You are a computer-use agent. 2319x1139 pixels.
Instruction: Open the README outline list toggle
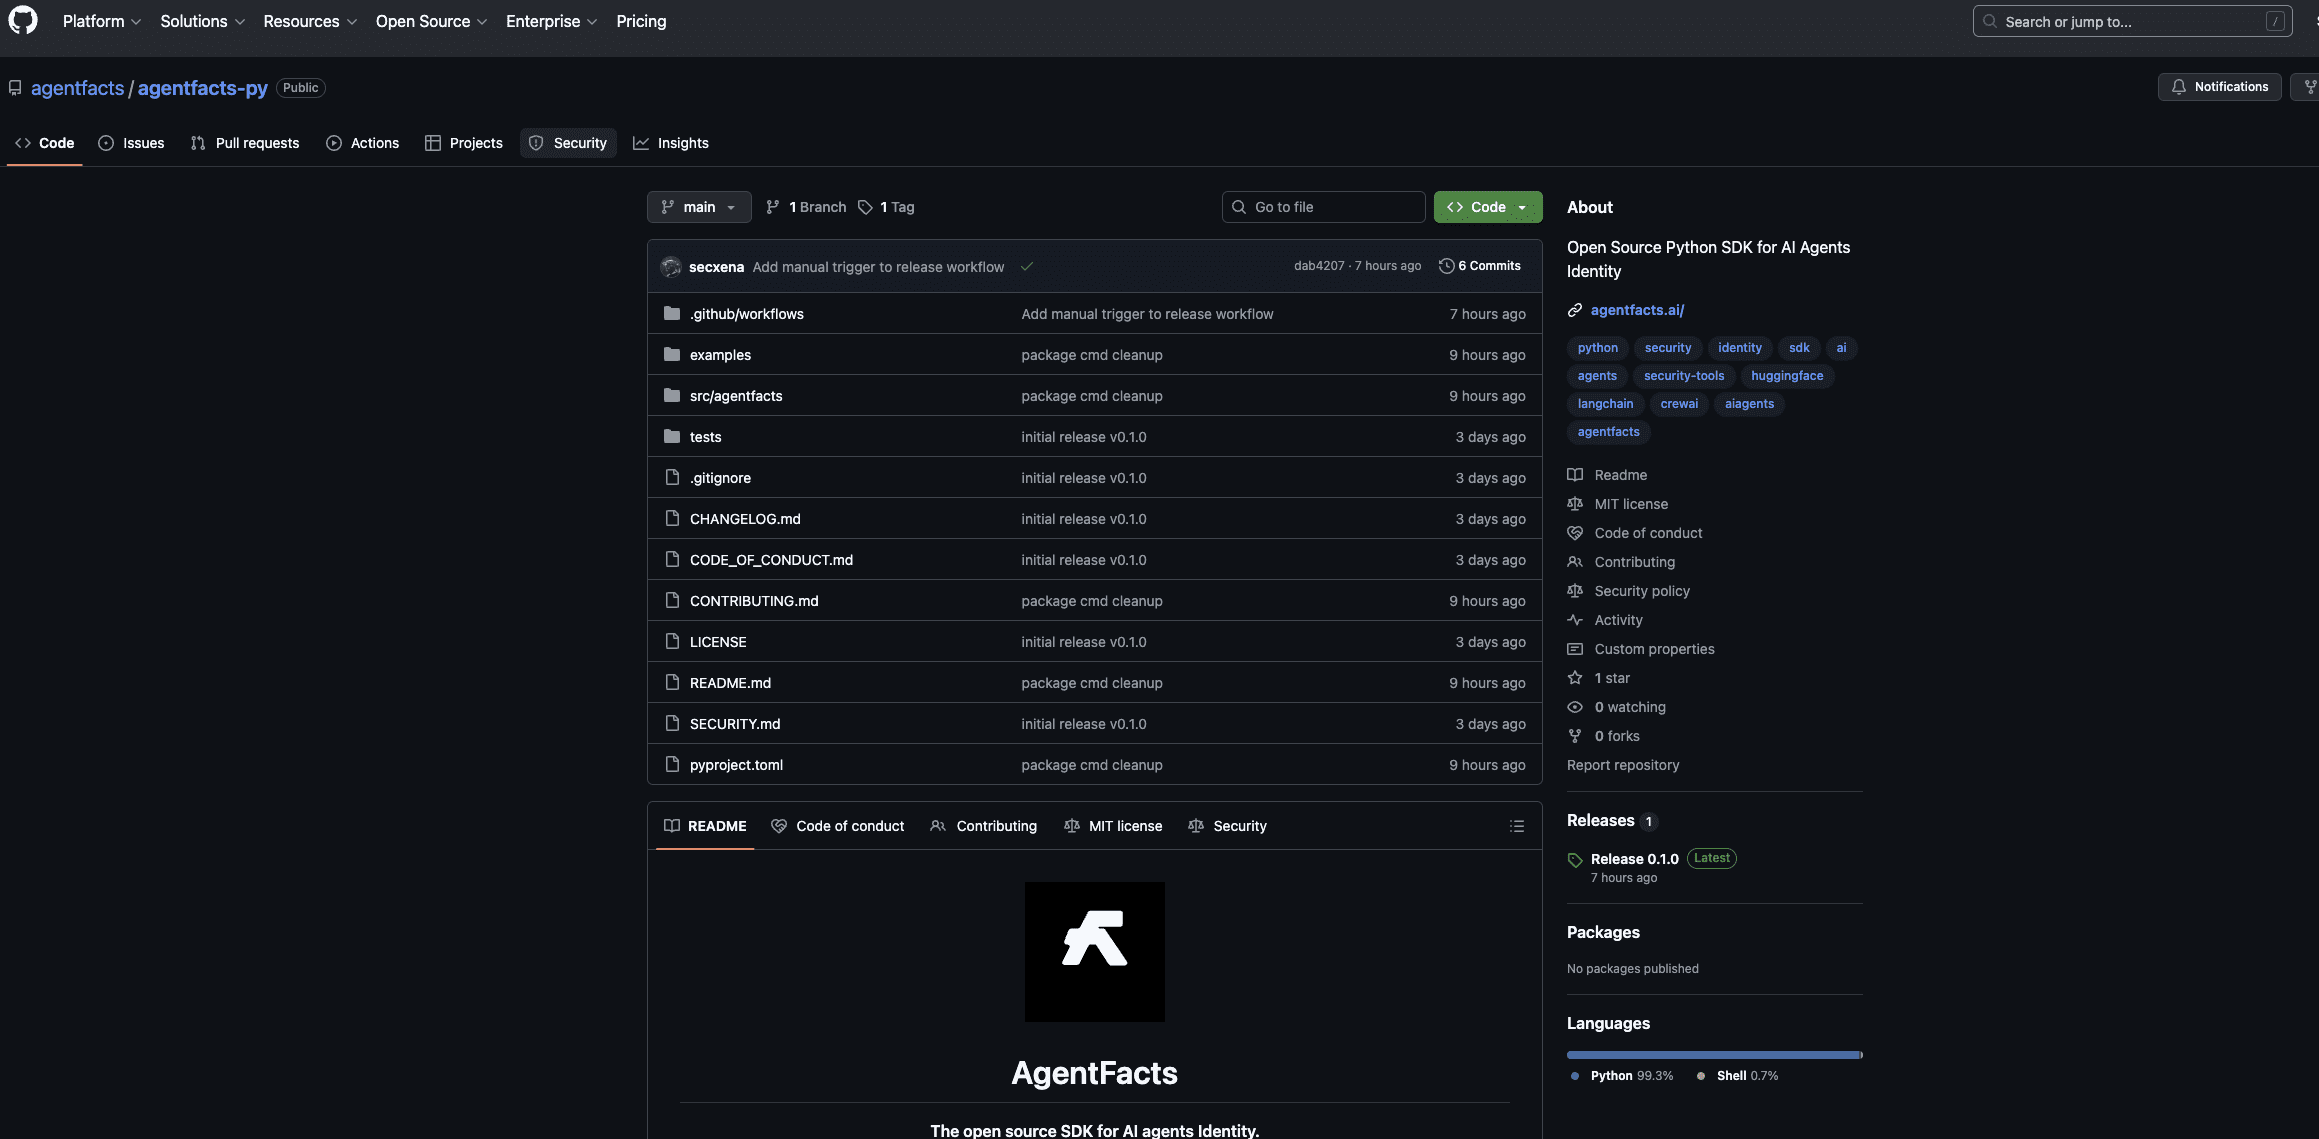pyautogui.click(x=1517, y=825)
